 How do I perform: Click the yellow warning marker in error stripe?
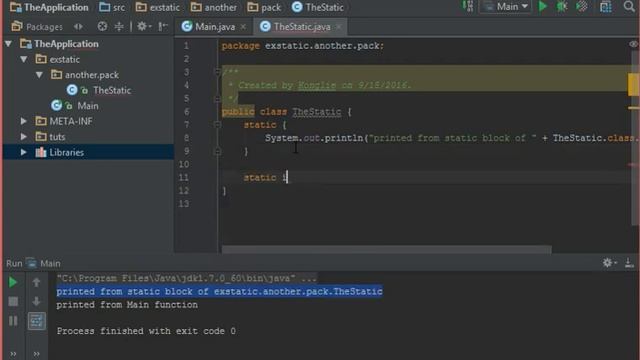pos(633,84)
